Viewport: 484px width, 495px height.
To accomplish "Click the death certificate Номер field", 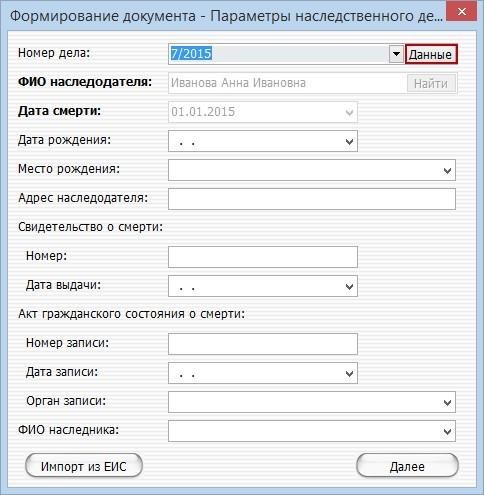I will (263, 257).
